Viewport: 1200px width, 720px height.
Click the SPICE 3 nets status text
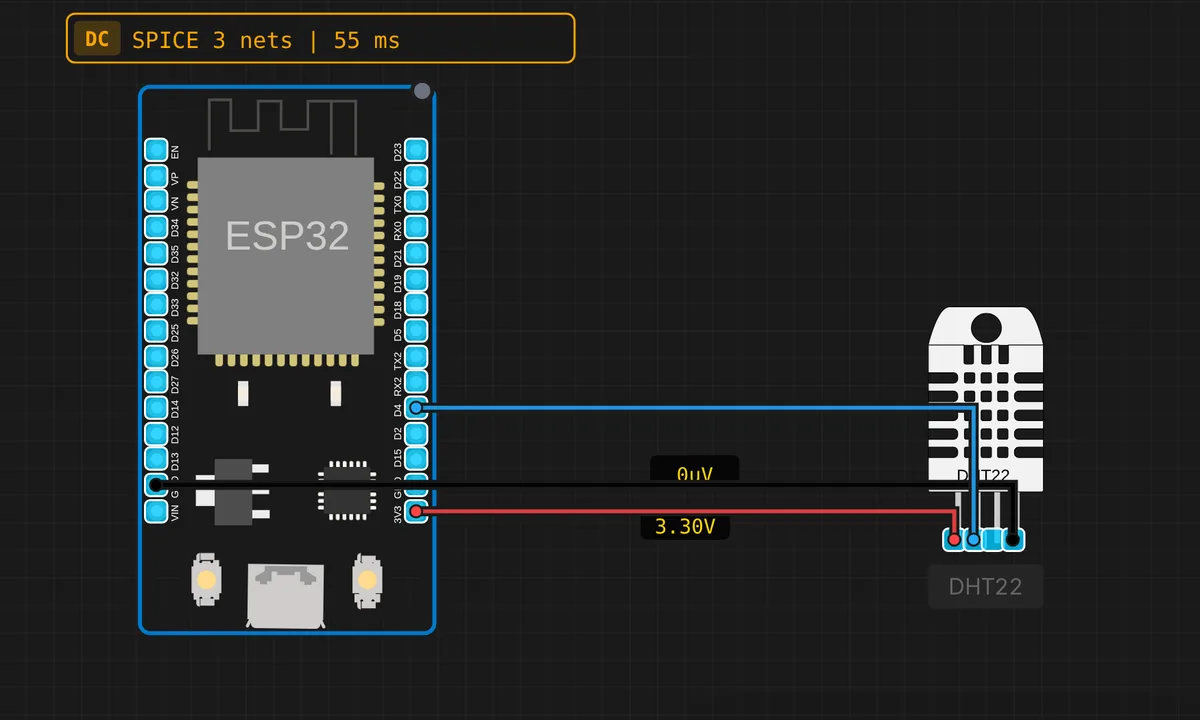[x=265, y=40]
